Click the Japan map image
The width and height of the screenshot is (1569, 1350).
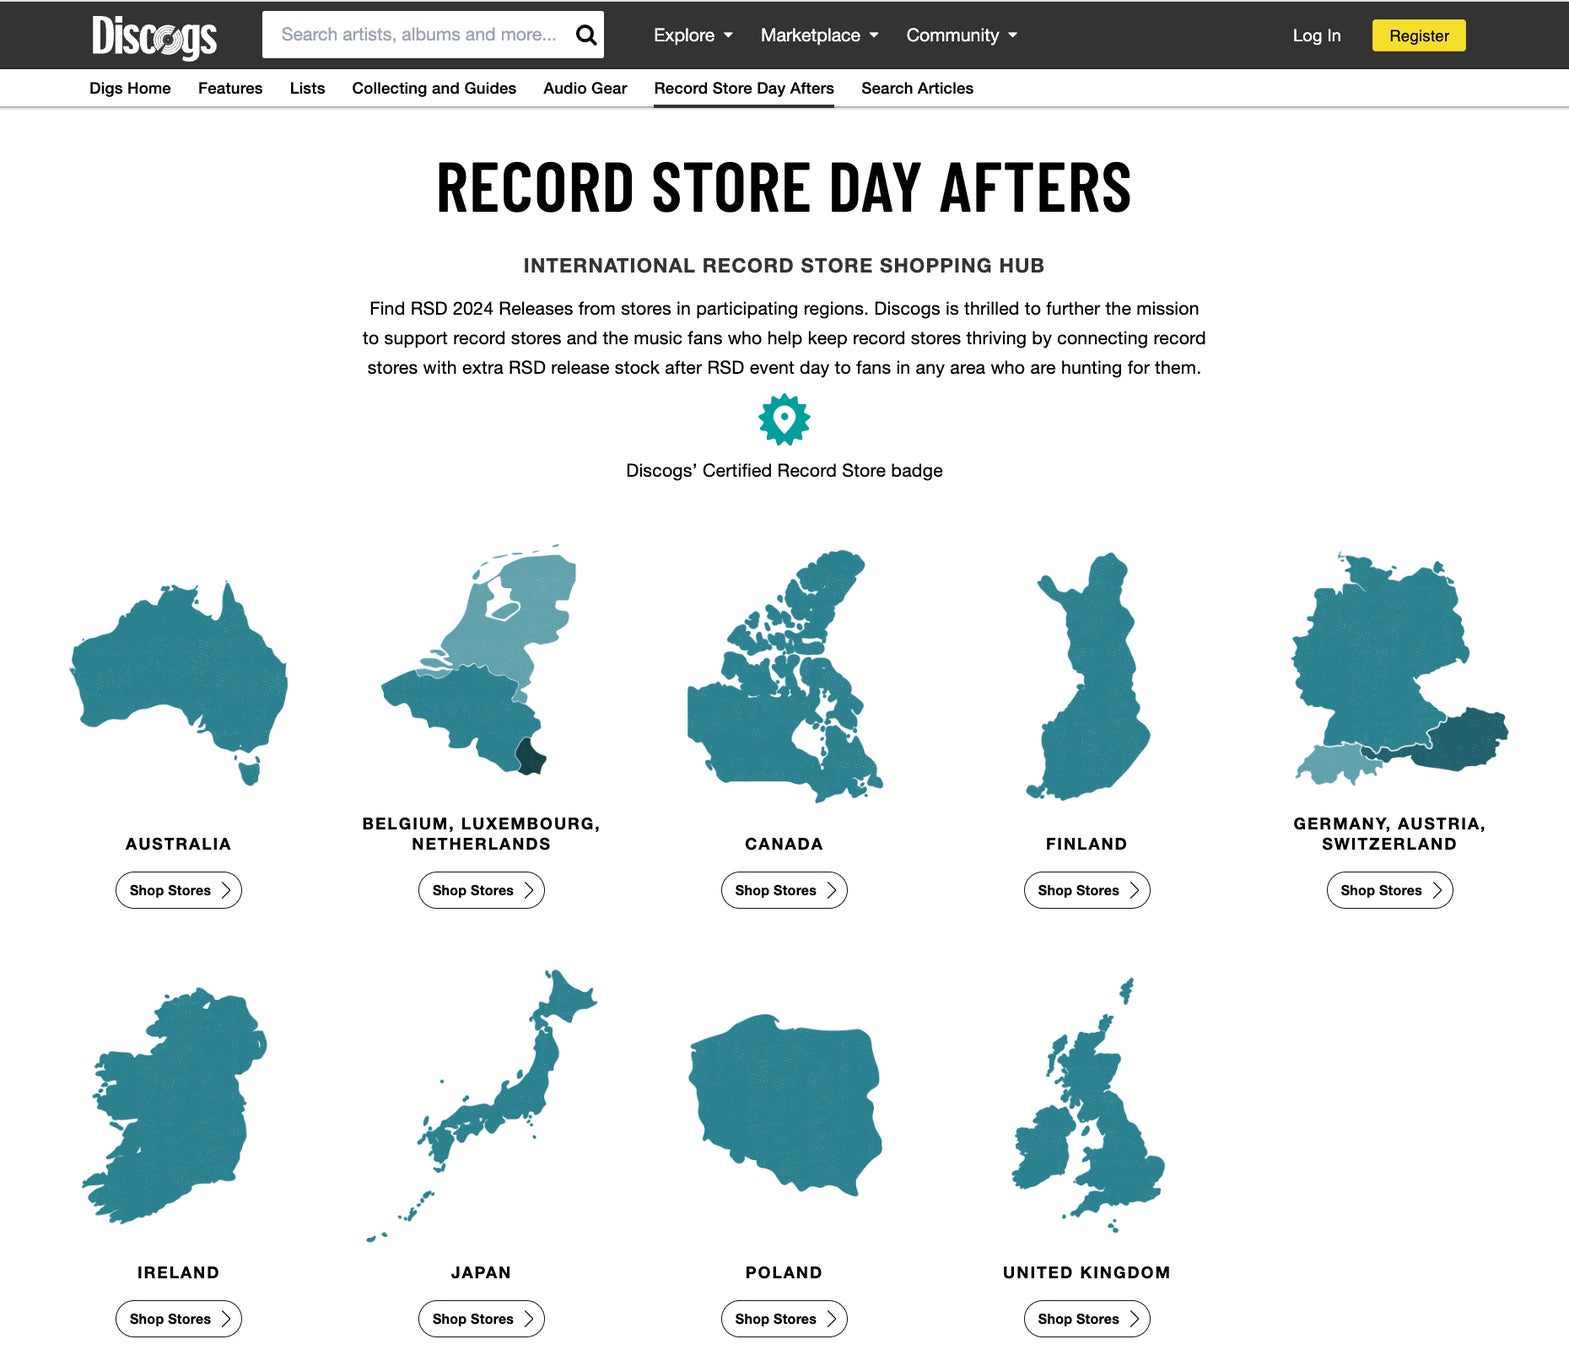point(482,1105)
